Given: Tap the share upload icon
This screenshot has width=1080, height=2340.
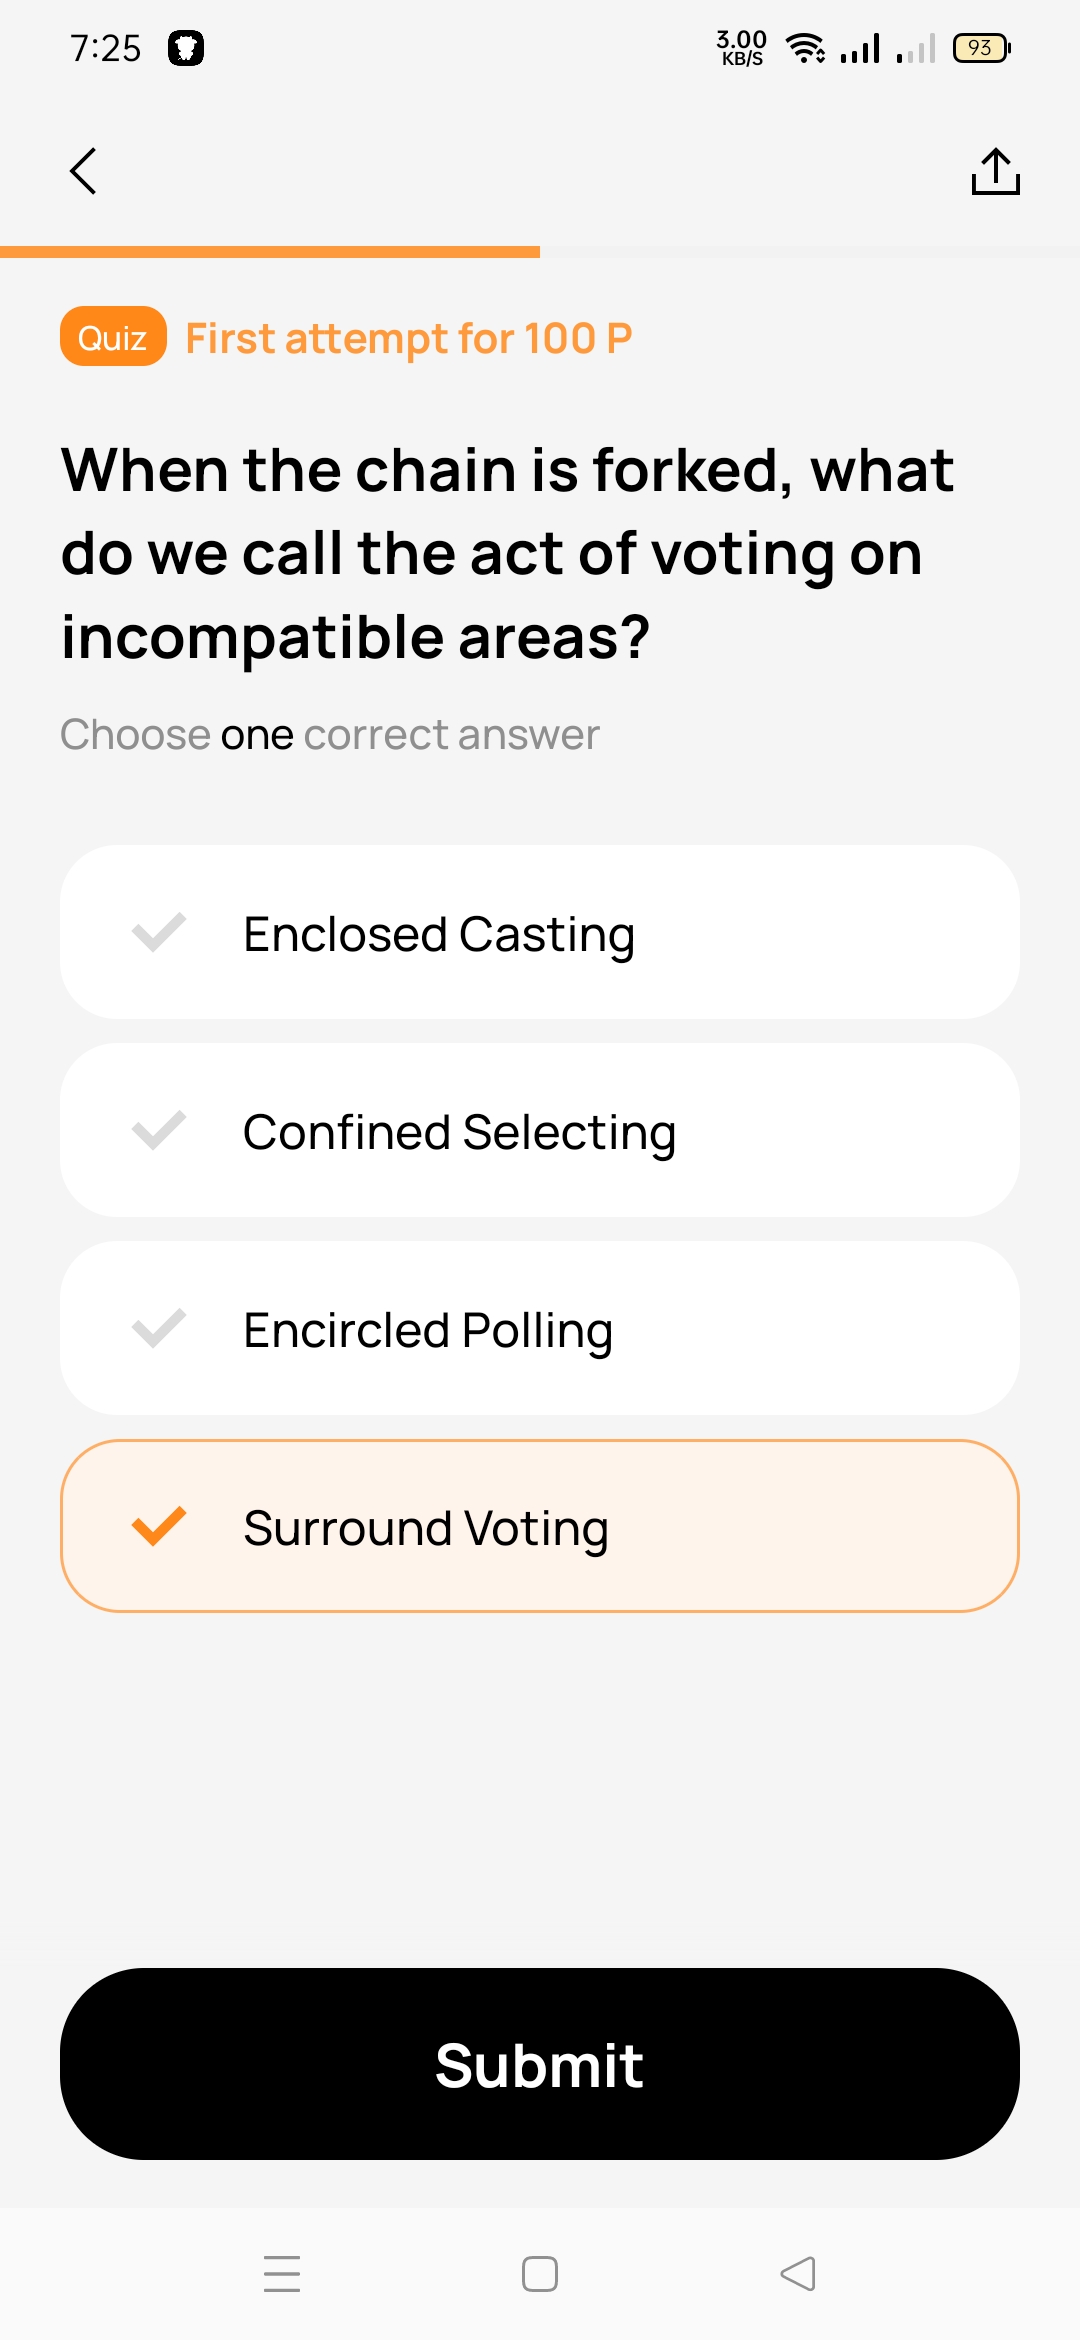Looking at the screenshot, I should coord(995,171).
